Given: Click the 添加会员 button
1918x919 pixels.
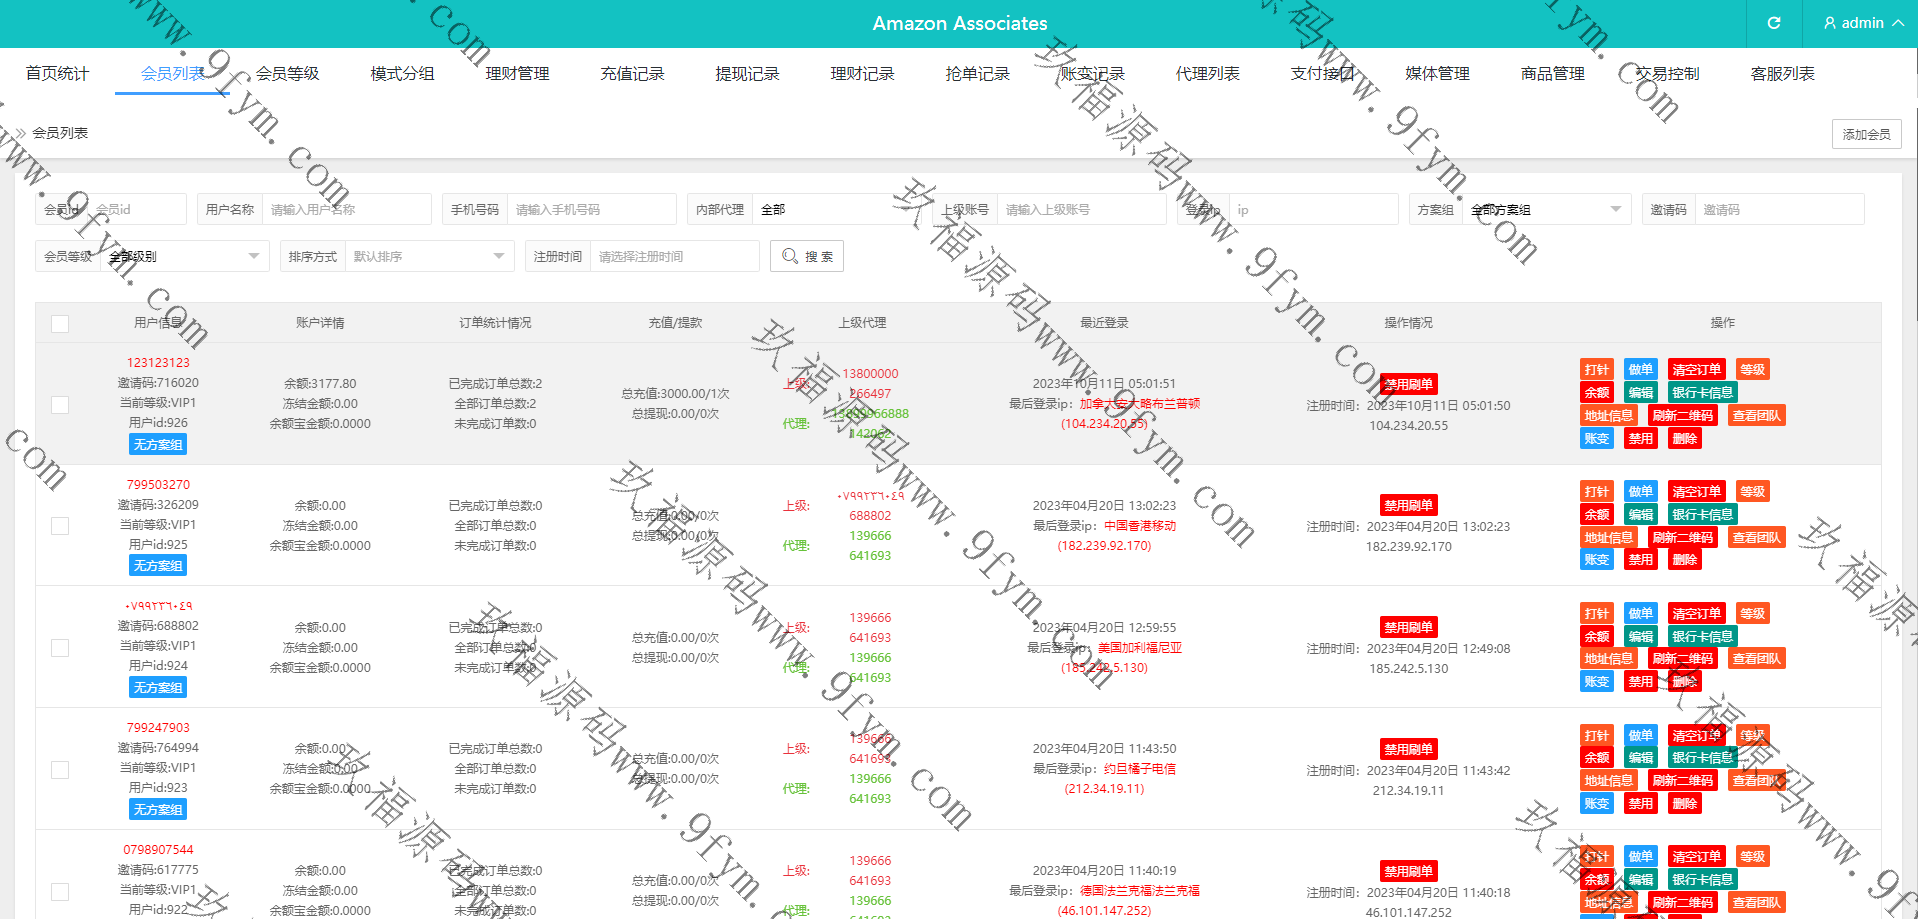Looking at the screenshot, I should (1866, 134).
